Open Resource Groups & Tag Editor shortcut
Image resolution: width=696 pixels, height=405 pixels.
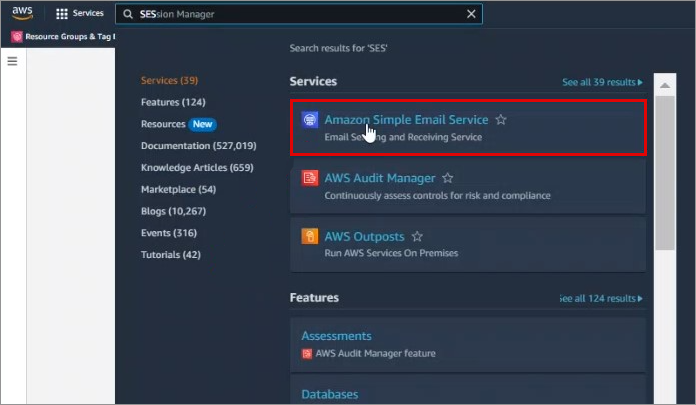(x=65, y=37)
